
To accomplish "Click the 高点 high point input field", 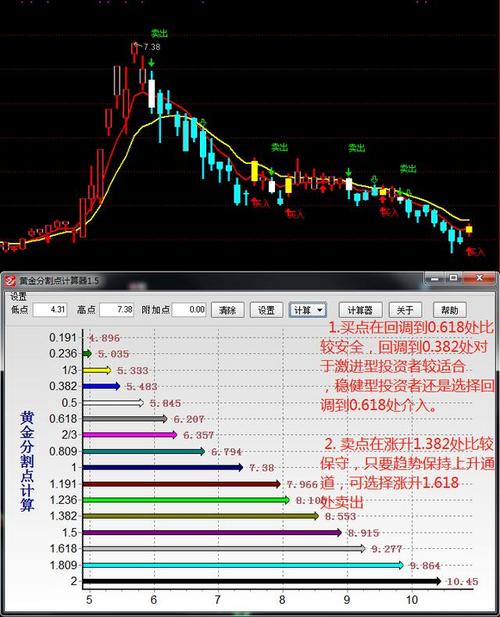I will click(x=117, y=310).
